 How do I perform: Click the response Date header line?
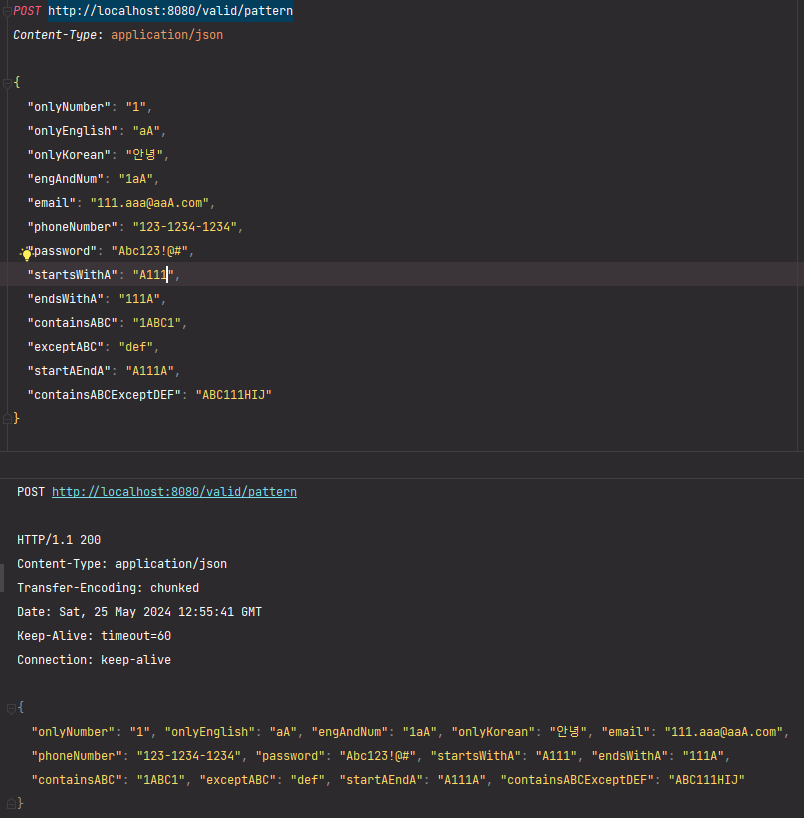(139, 612)
